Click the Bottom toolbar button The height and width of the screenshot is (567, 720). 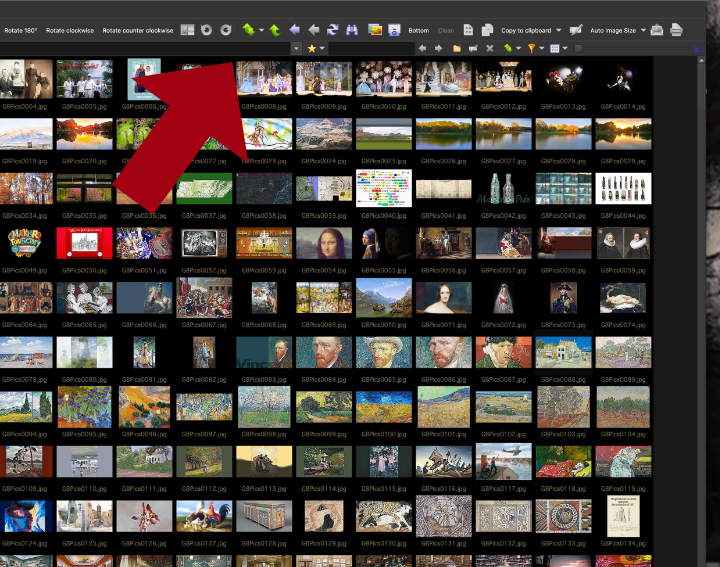(x=419, y=31)
